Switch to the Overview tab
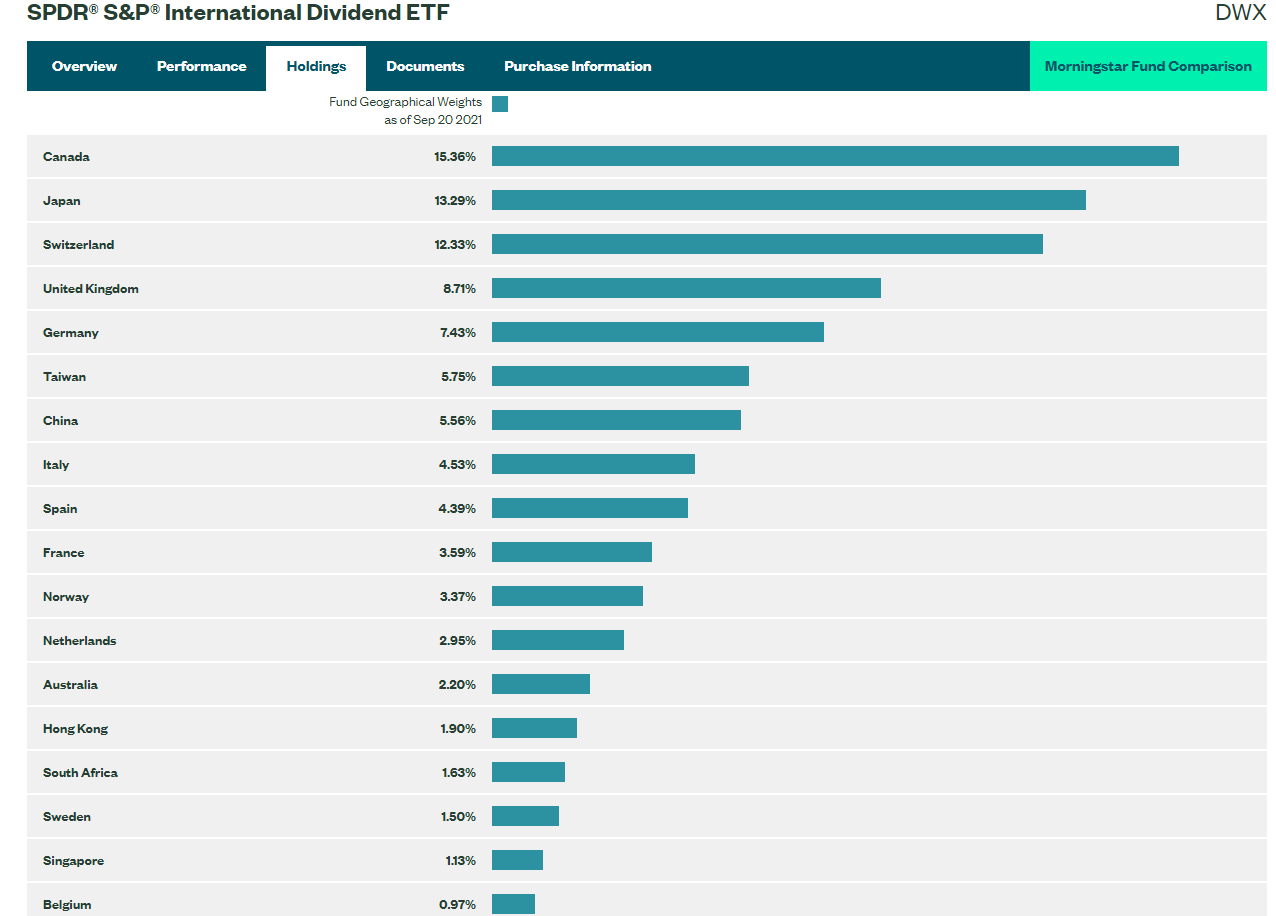Viewport: 1276px width, 916px height. [x=84, y=66]
